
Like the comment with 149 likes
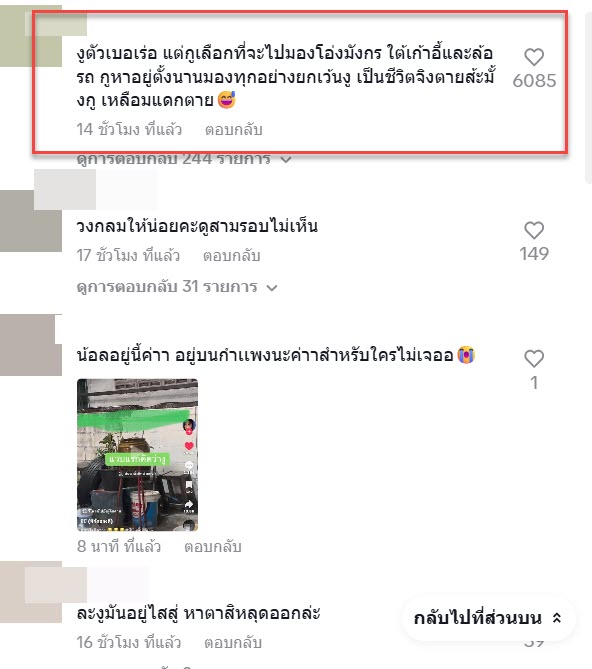pyautogui.click(x=534, y=230)
